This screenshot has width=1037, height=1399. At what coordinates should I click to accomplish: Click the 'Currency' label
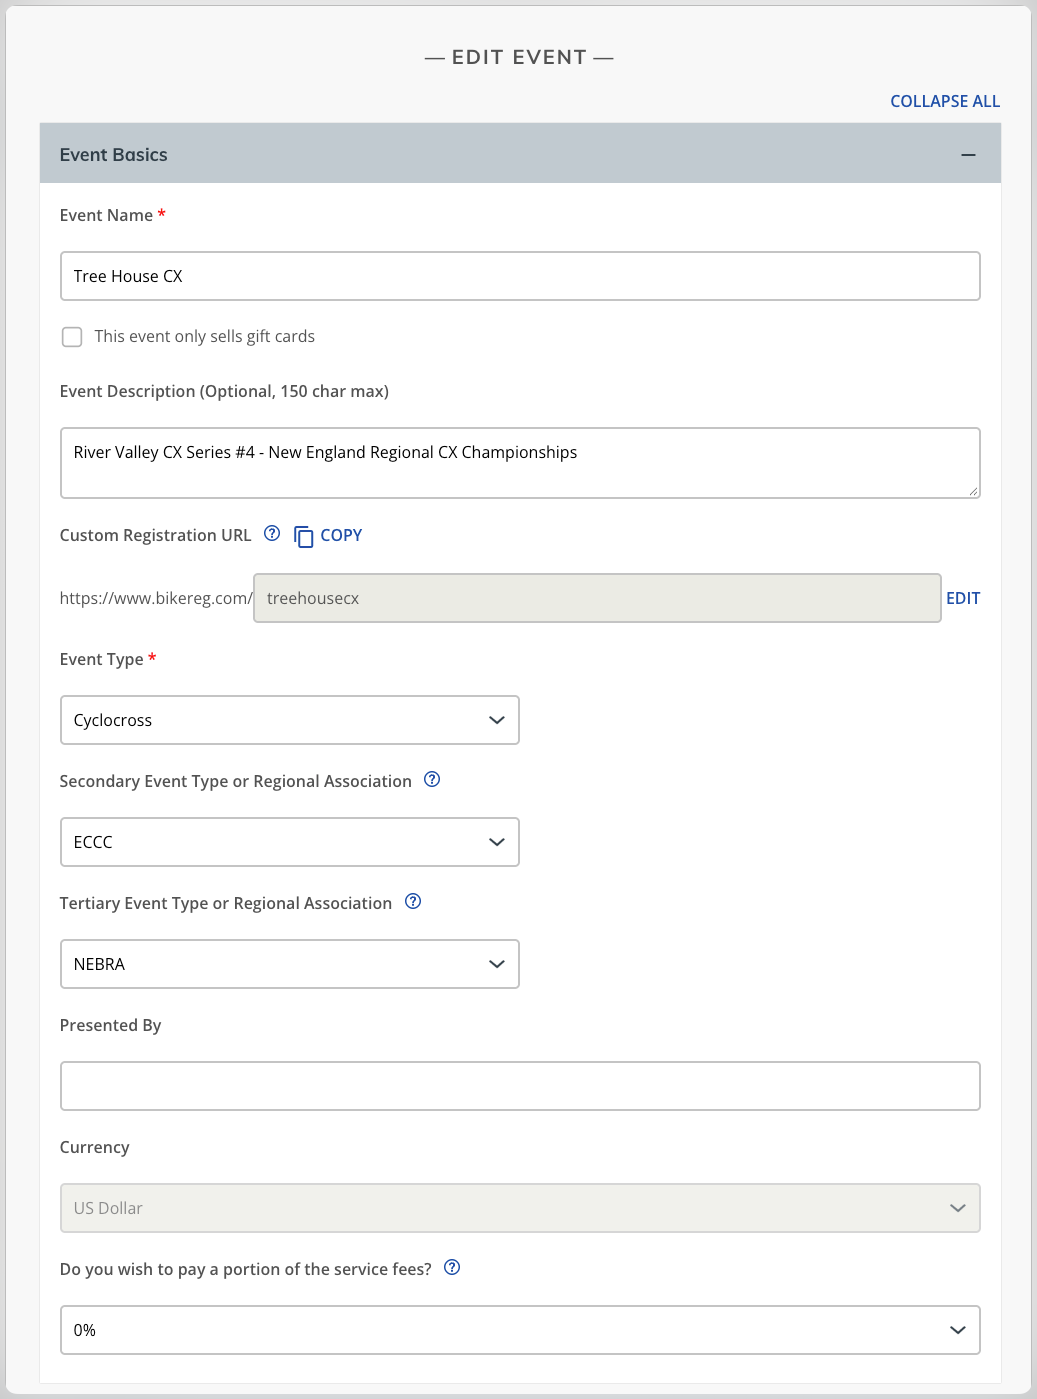[x=95, y=1147]
